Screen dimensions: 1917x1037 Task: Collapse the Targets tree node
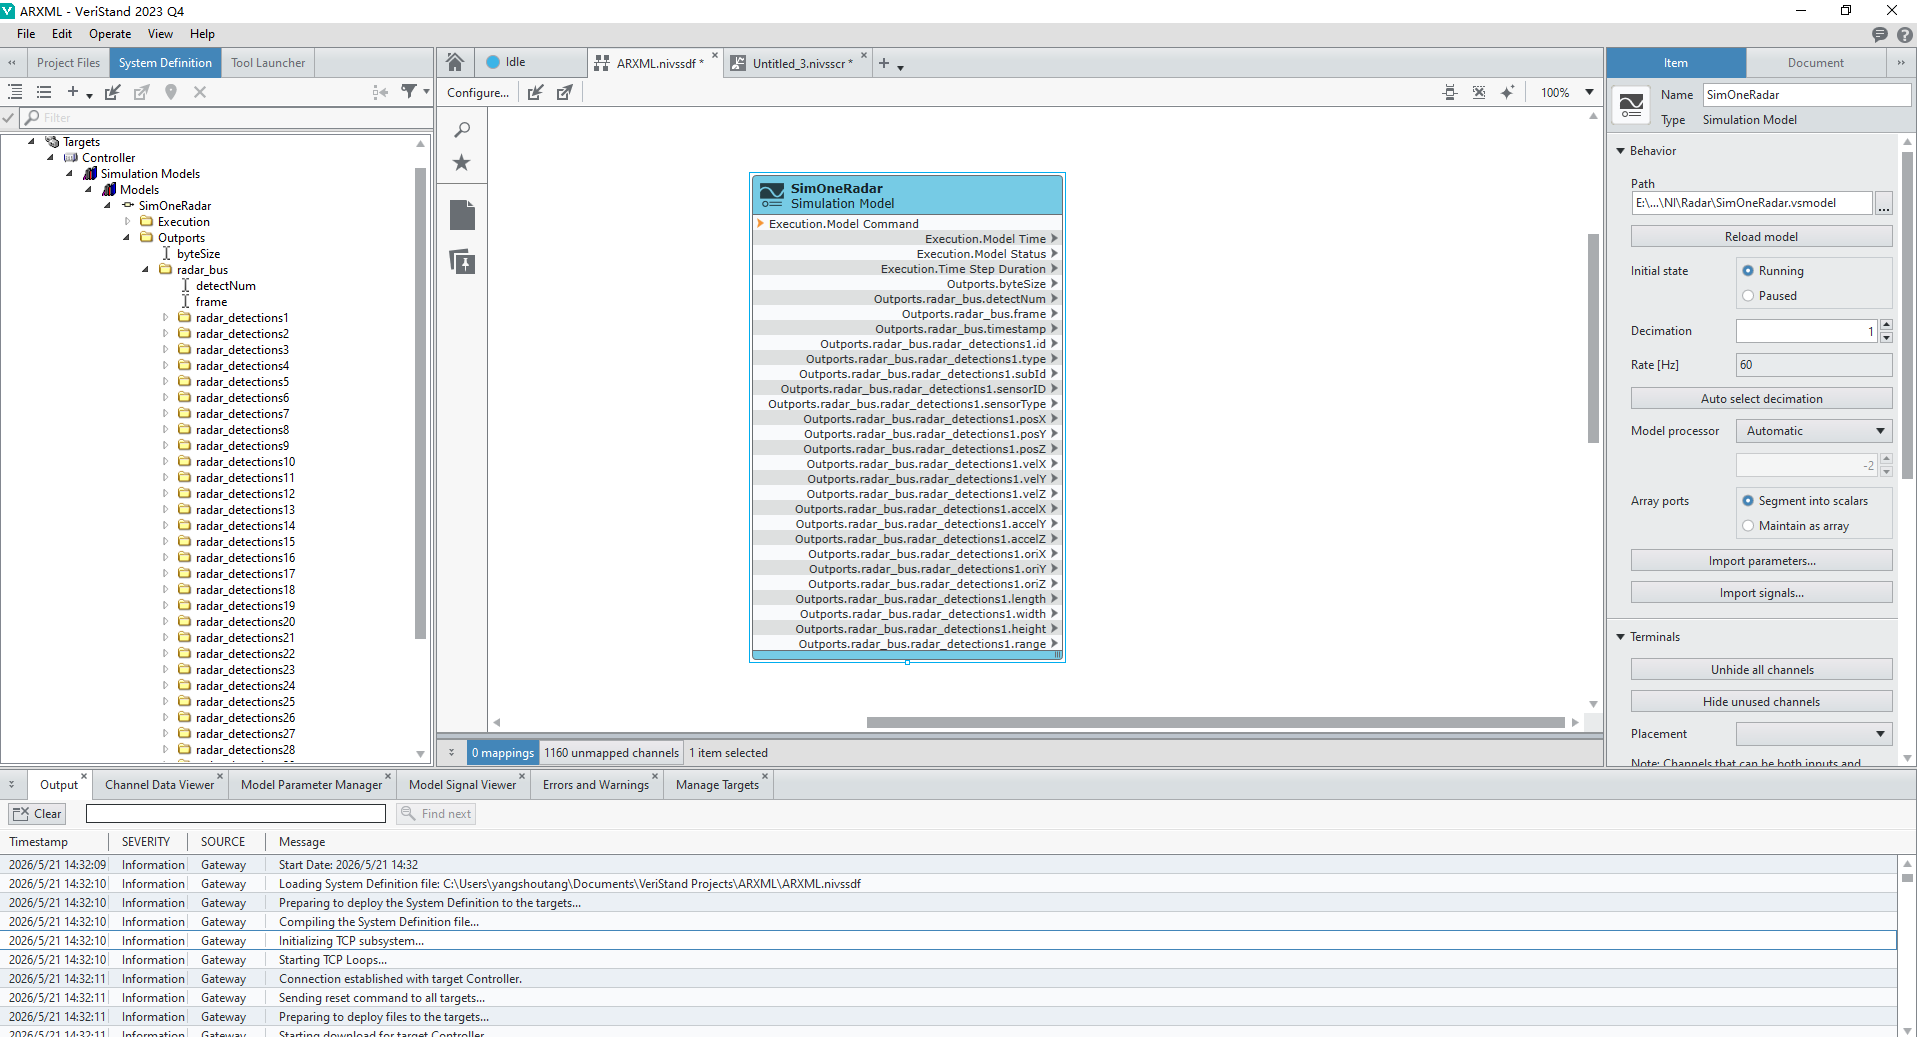[x=32, y=142]
